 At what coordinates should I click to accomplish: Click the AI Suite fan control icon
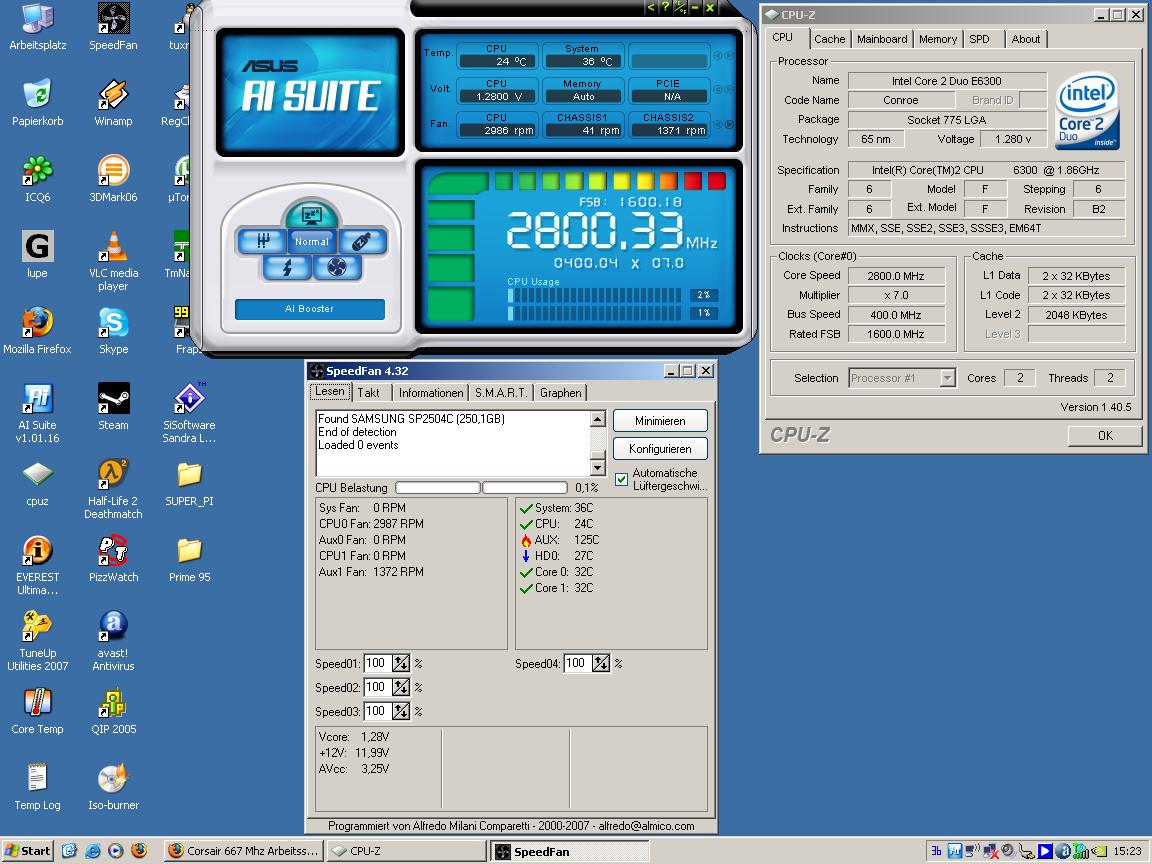(x=336, y=268)
